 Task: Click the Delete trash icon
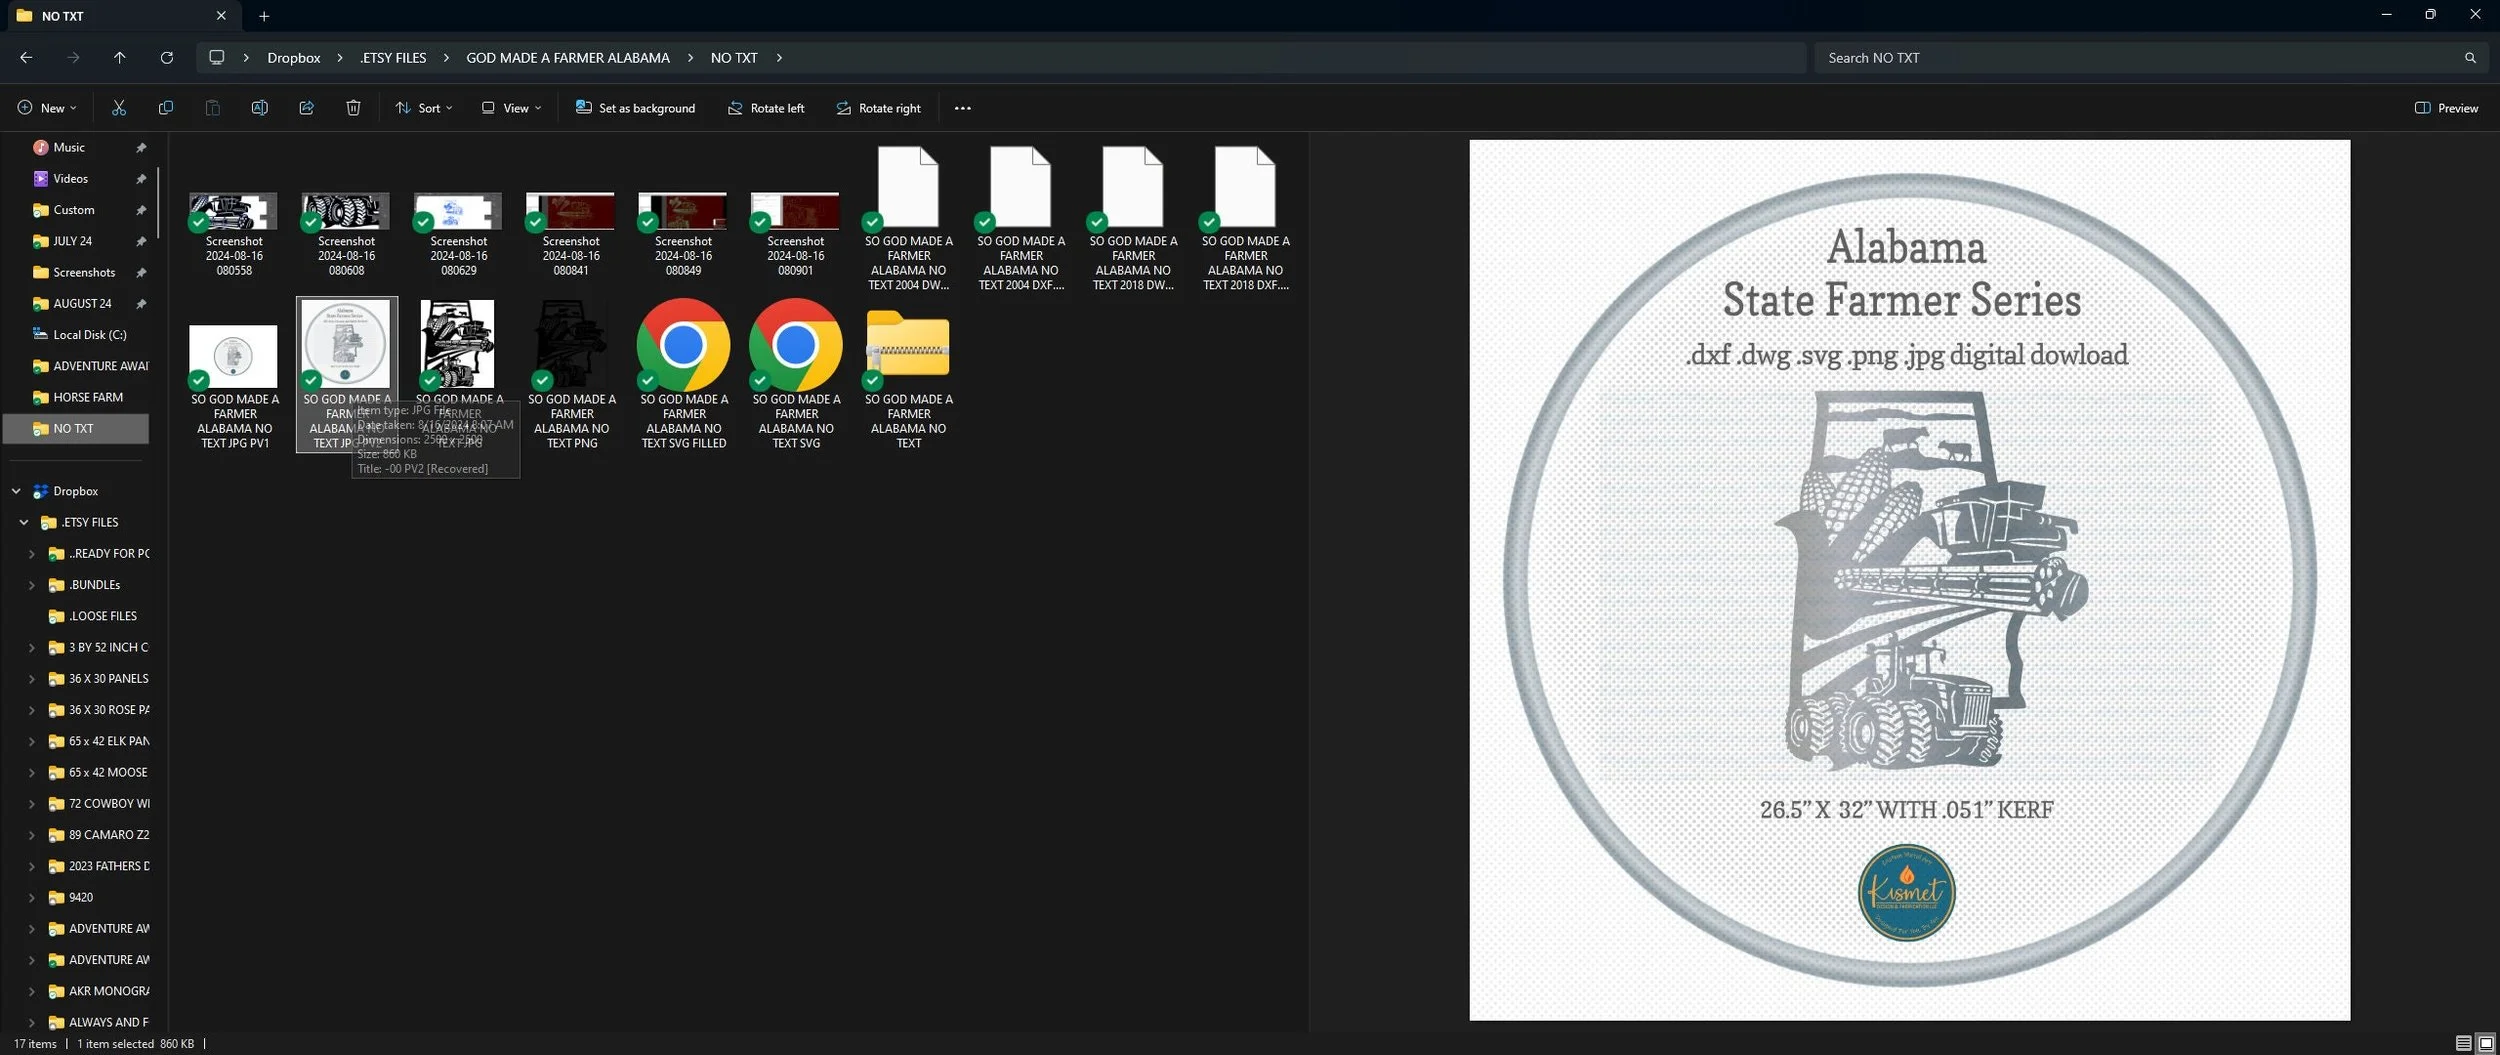354,108
